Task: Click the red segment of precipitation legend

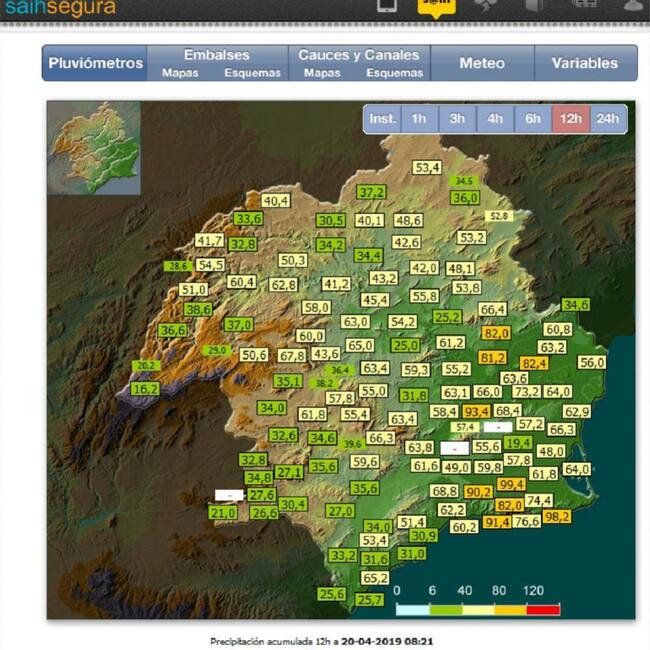Action: 543,608
